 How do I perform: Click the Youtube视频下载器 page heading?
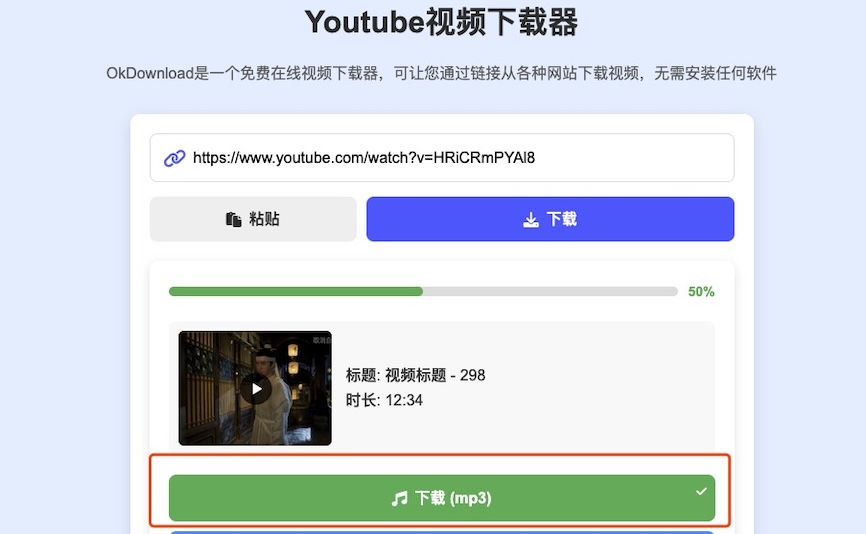pos(441,22)
